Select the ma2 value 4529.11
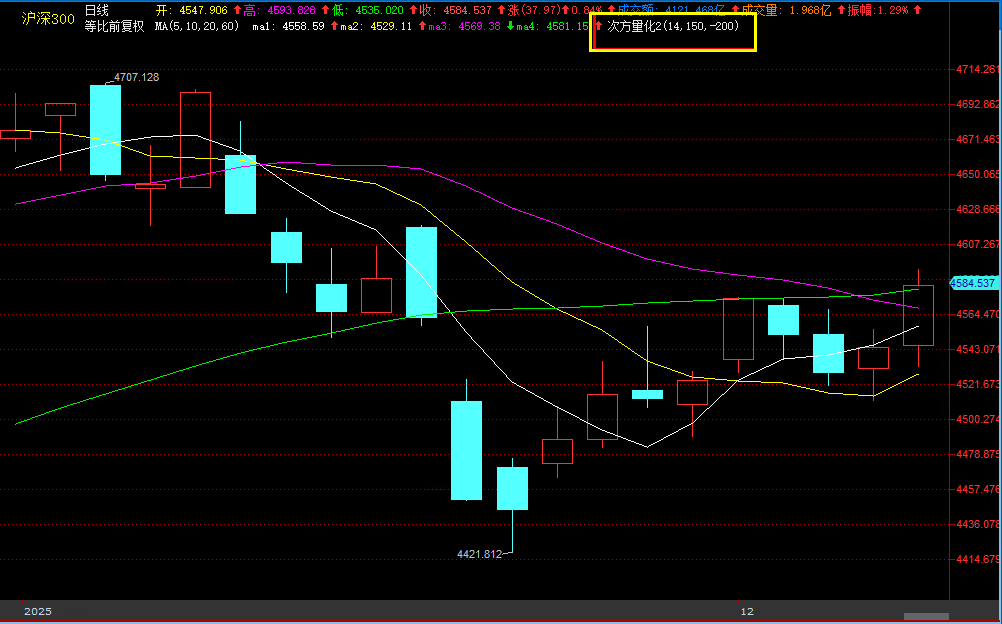 pos(391,26)
